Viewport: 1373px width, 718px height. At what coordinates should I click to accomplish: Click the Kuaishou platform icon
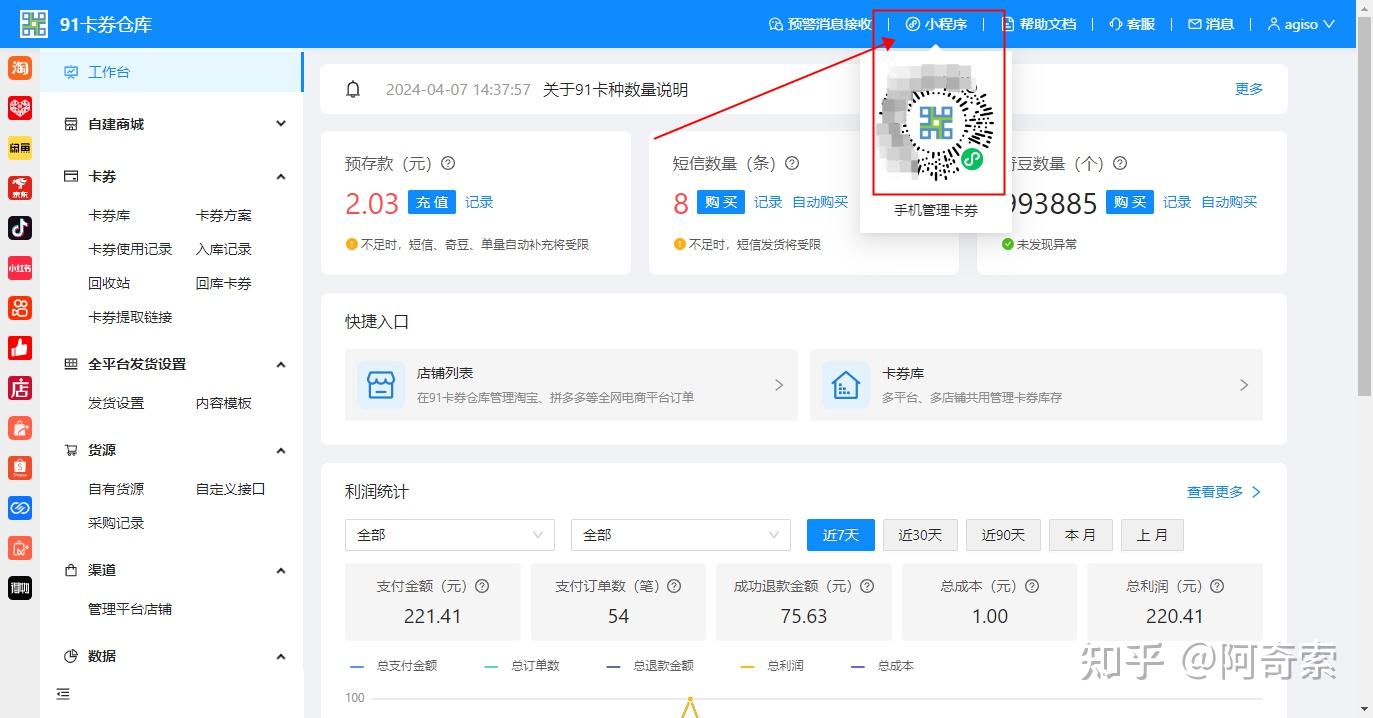tap(20, 307)
